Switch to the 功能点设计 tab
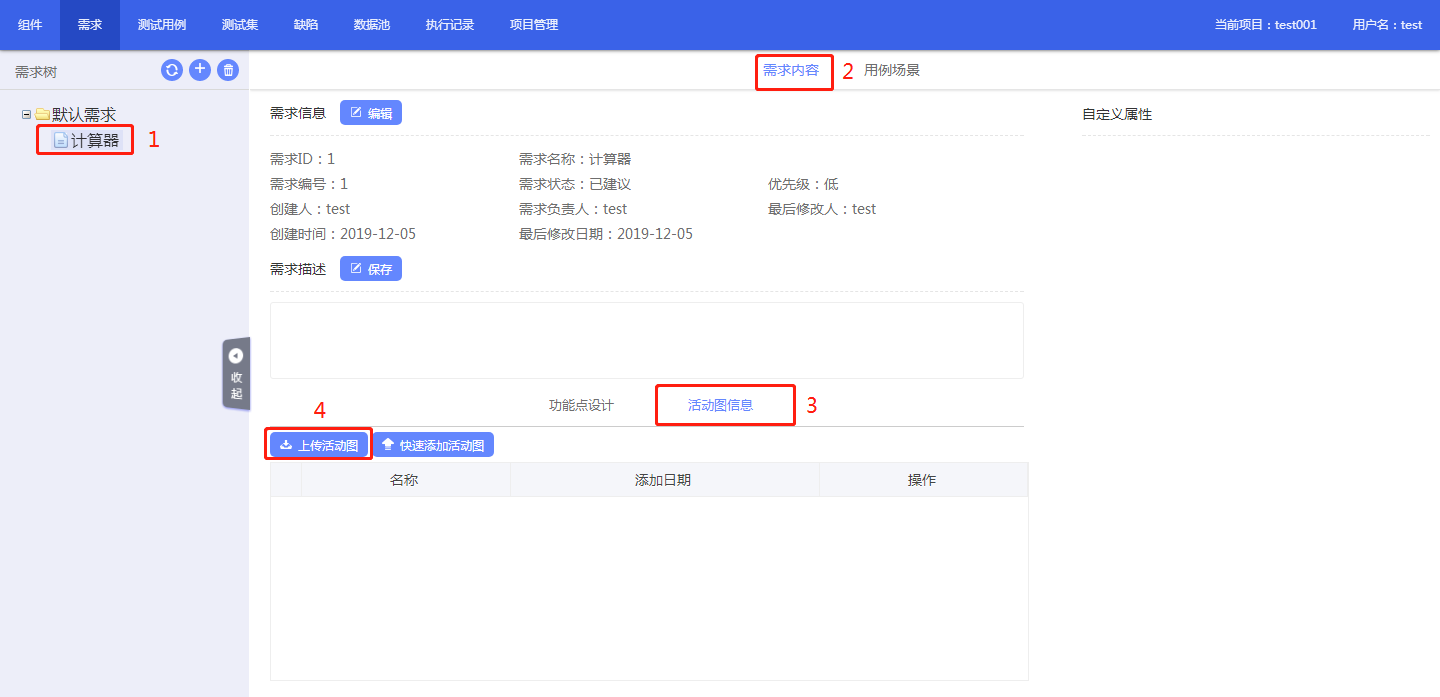Image resolution: width=1440 pixels, height=697 pixels. tap(581, 405)
